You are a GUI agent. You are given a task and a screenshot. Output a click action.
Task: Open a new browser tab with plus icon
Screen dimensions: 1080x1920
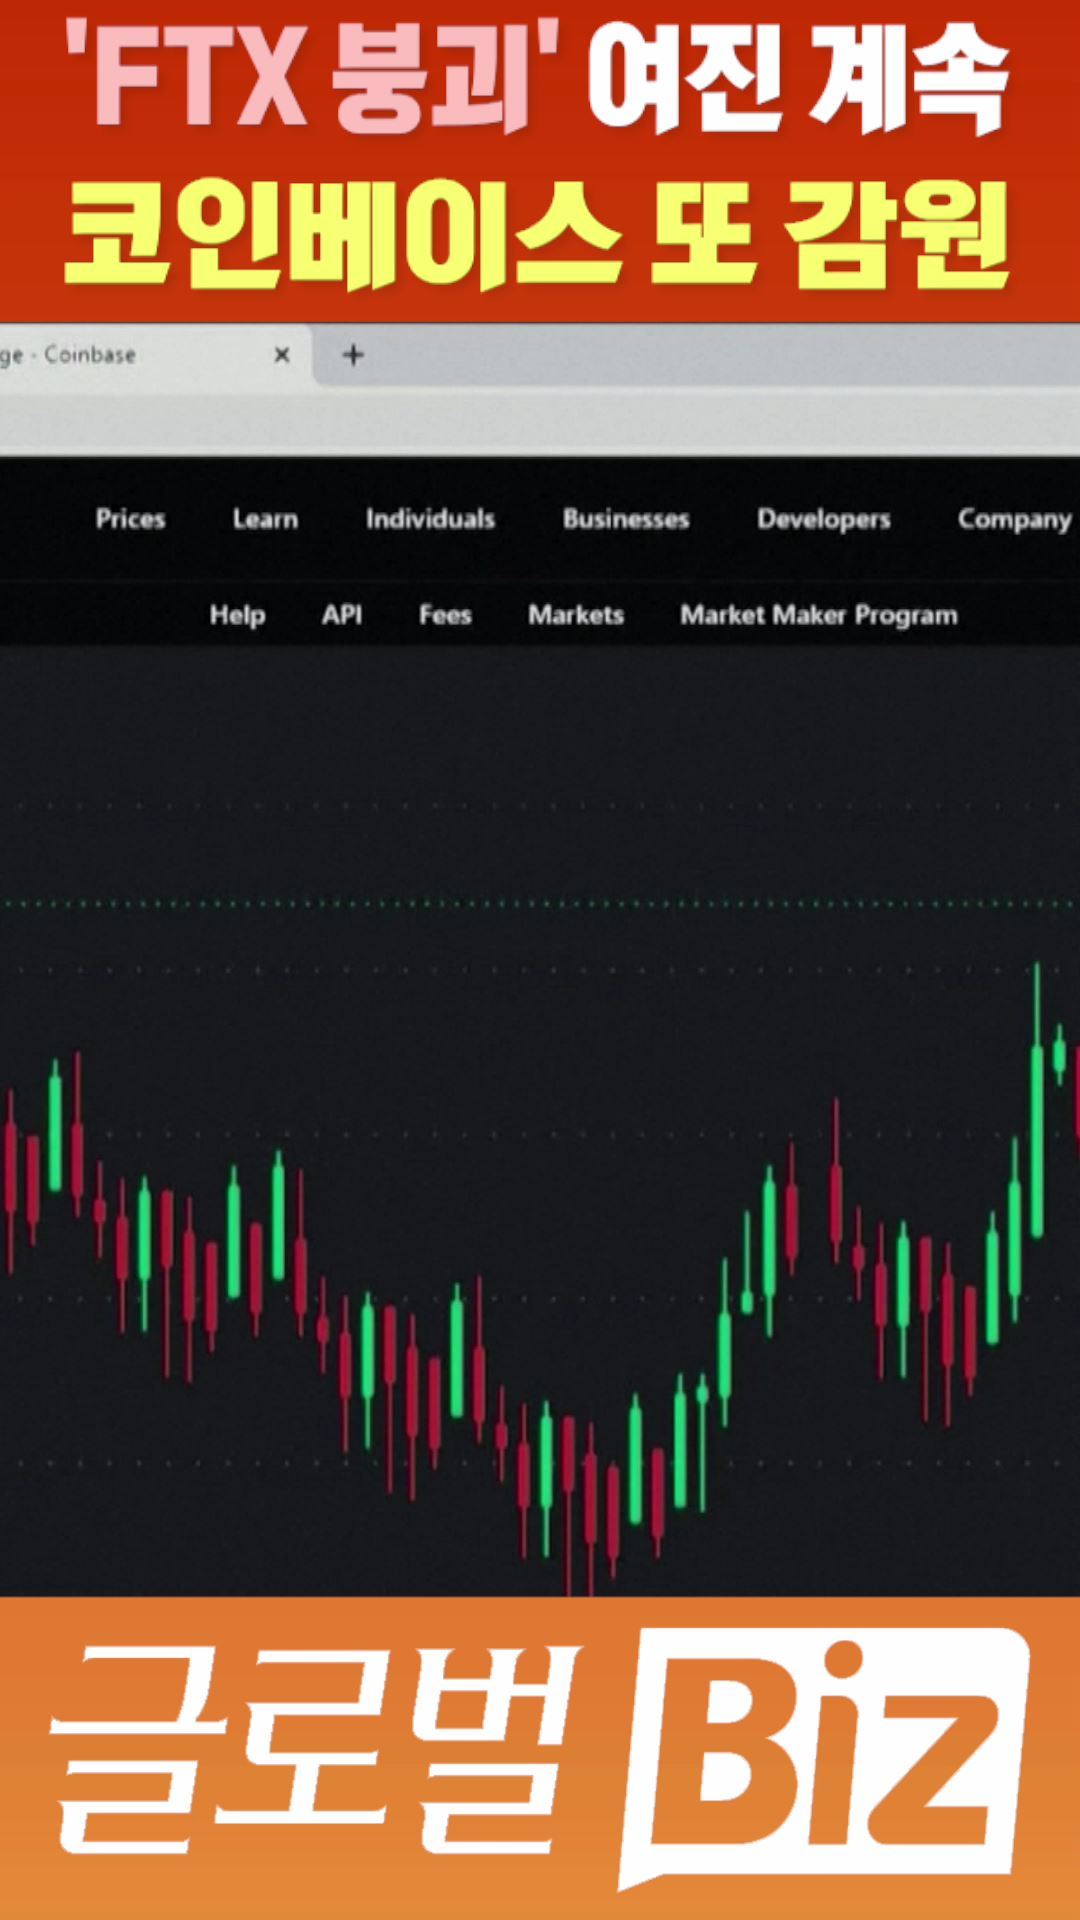(353, 355)
